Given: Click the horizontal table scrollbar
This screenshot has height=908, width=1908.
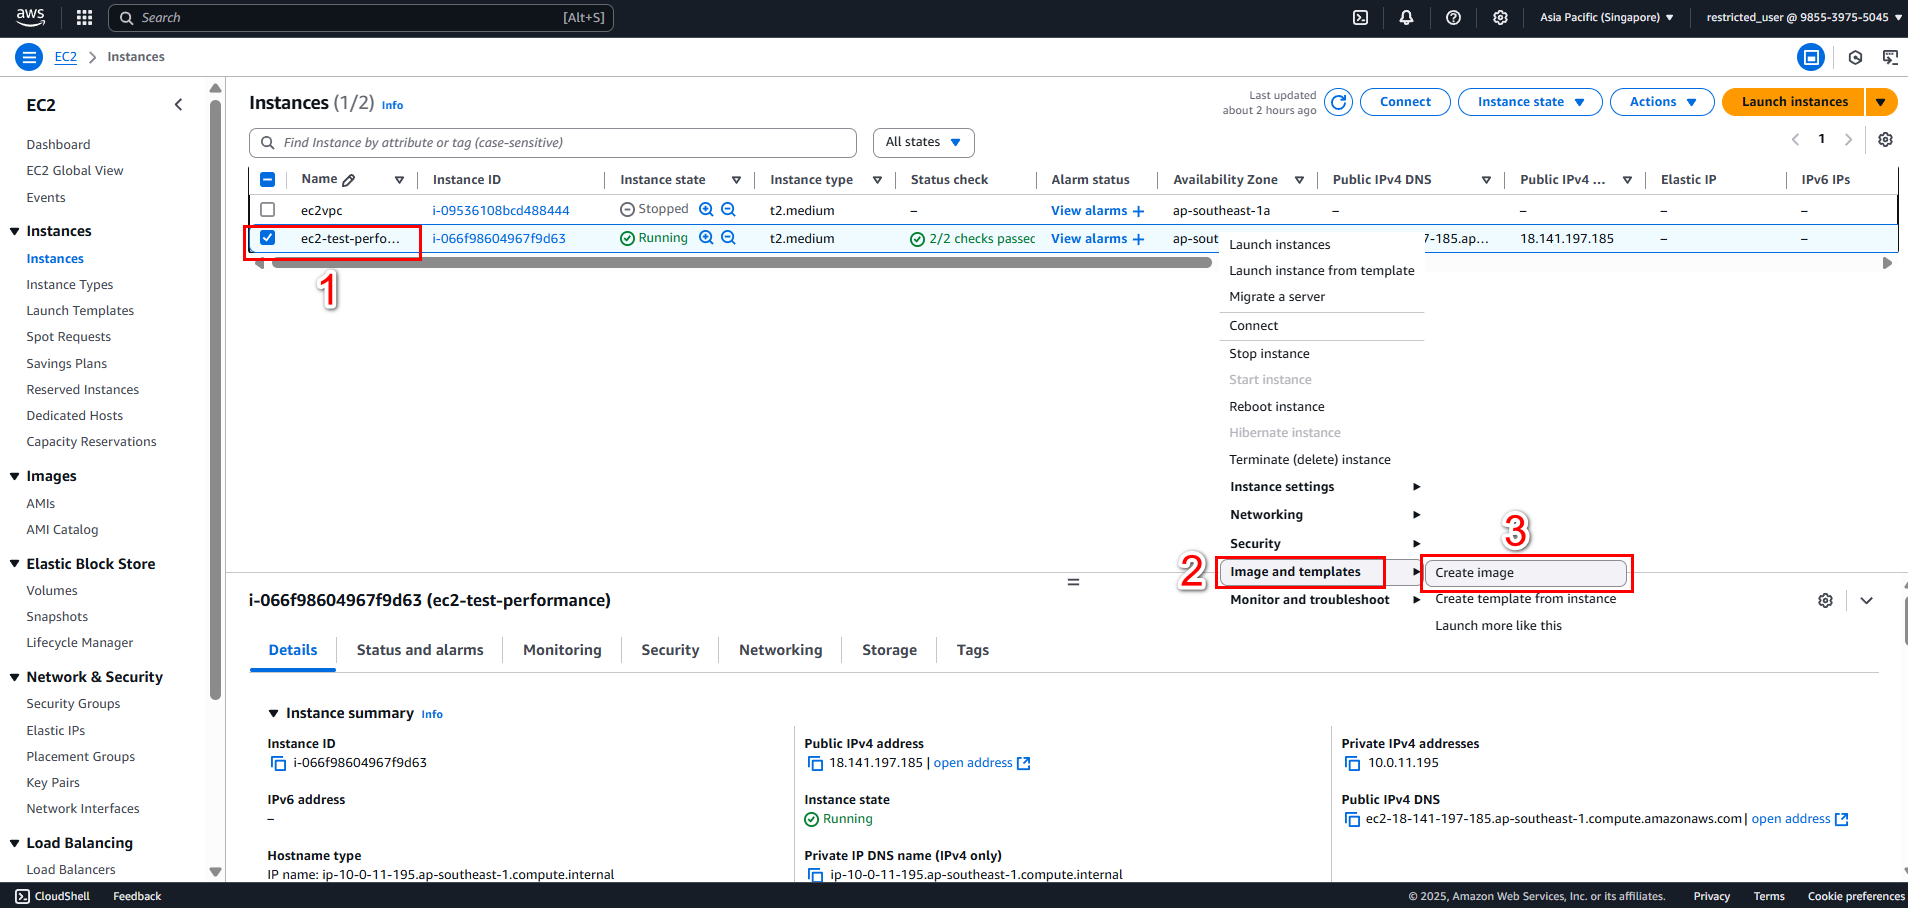Looking at the screenshot, I should click(x=742, y=263).
